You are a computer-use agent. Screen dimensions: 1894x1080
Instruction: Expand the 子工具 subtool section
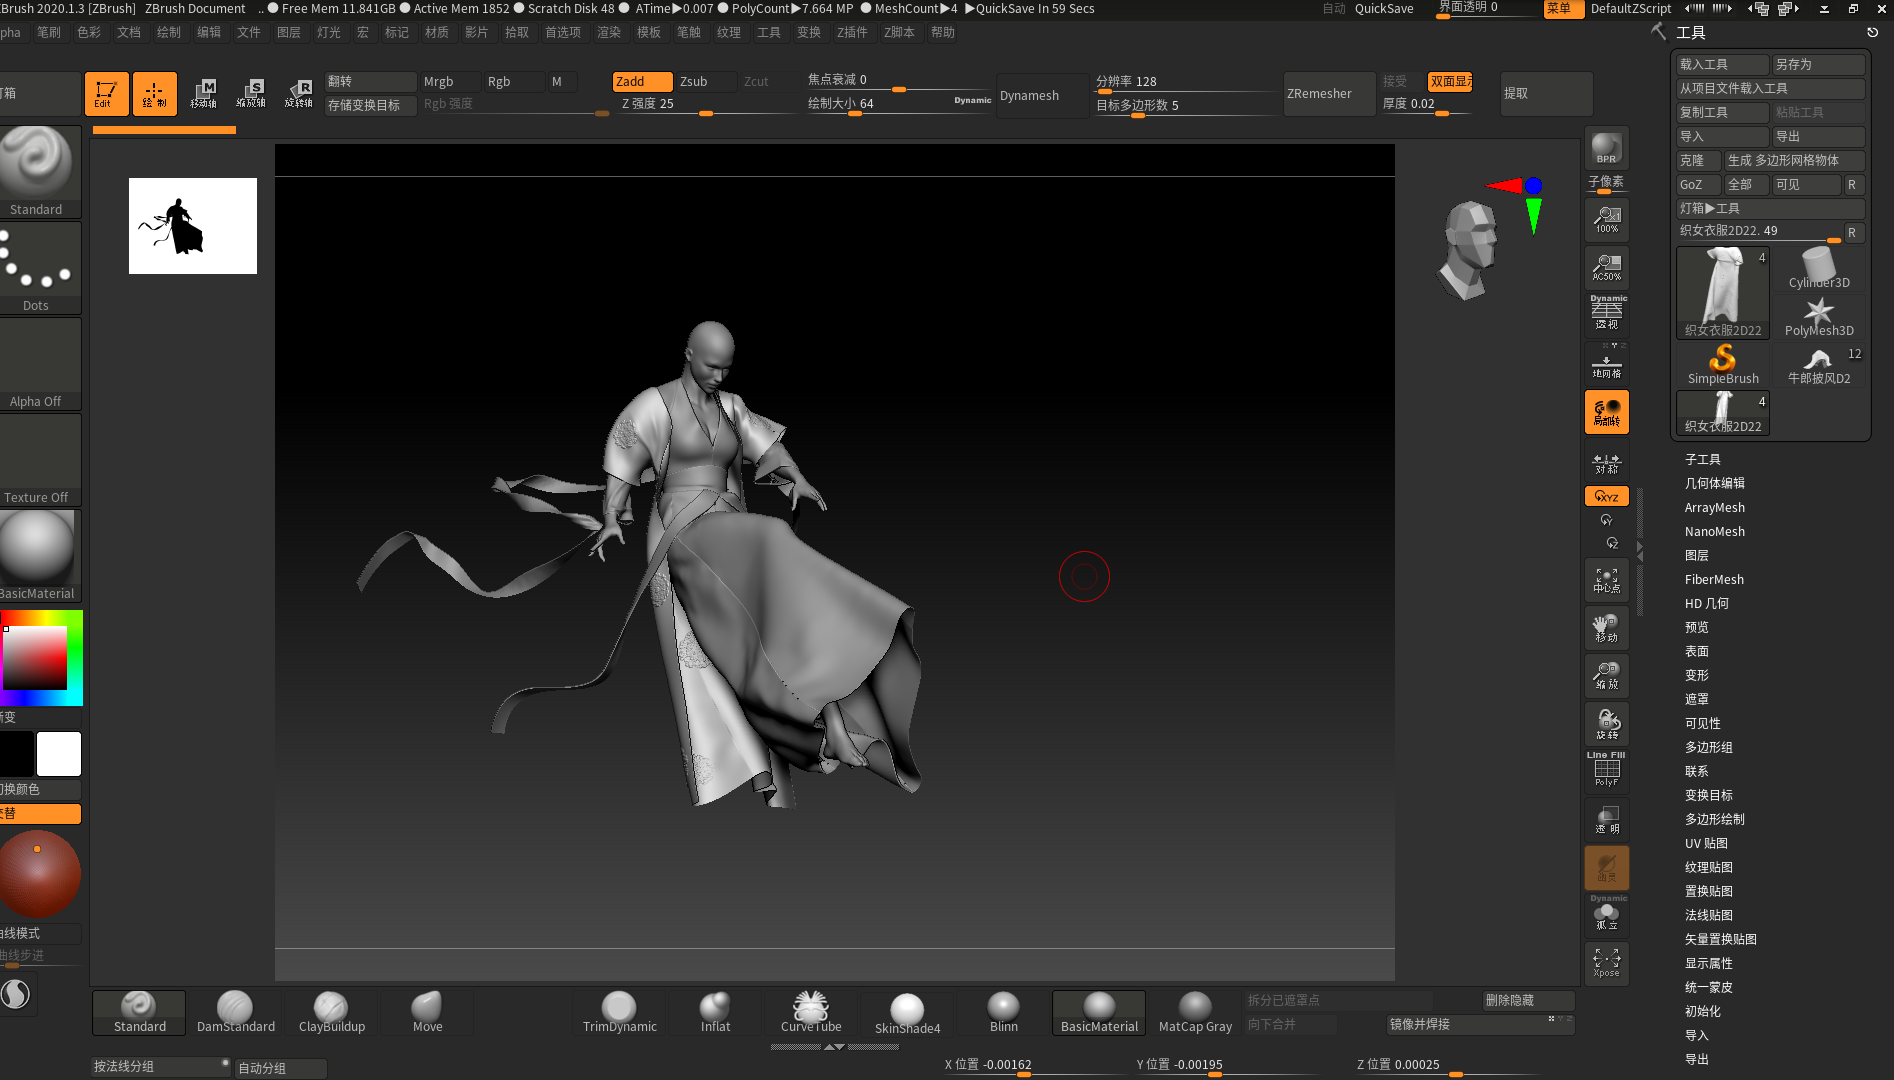coord(1702,459)
